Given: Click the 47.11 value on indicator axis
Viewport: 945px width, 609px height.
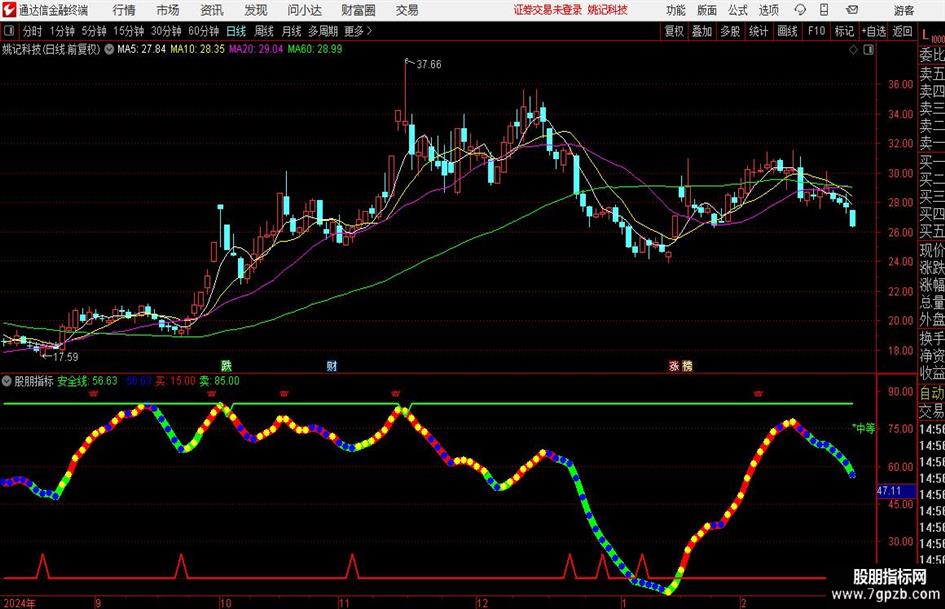Looking at the screenshot, I should tap(890, 491).
